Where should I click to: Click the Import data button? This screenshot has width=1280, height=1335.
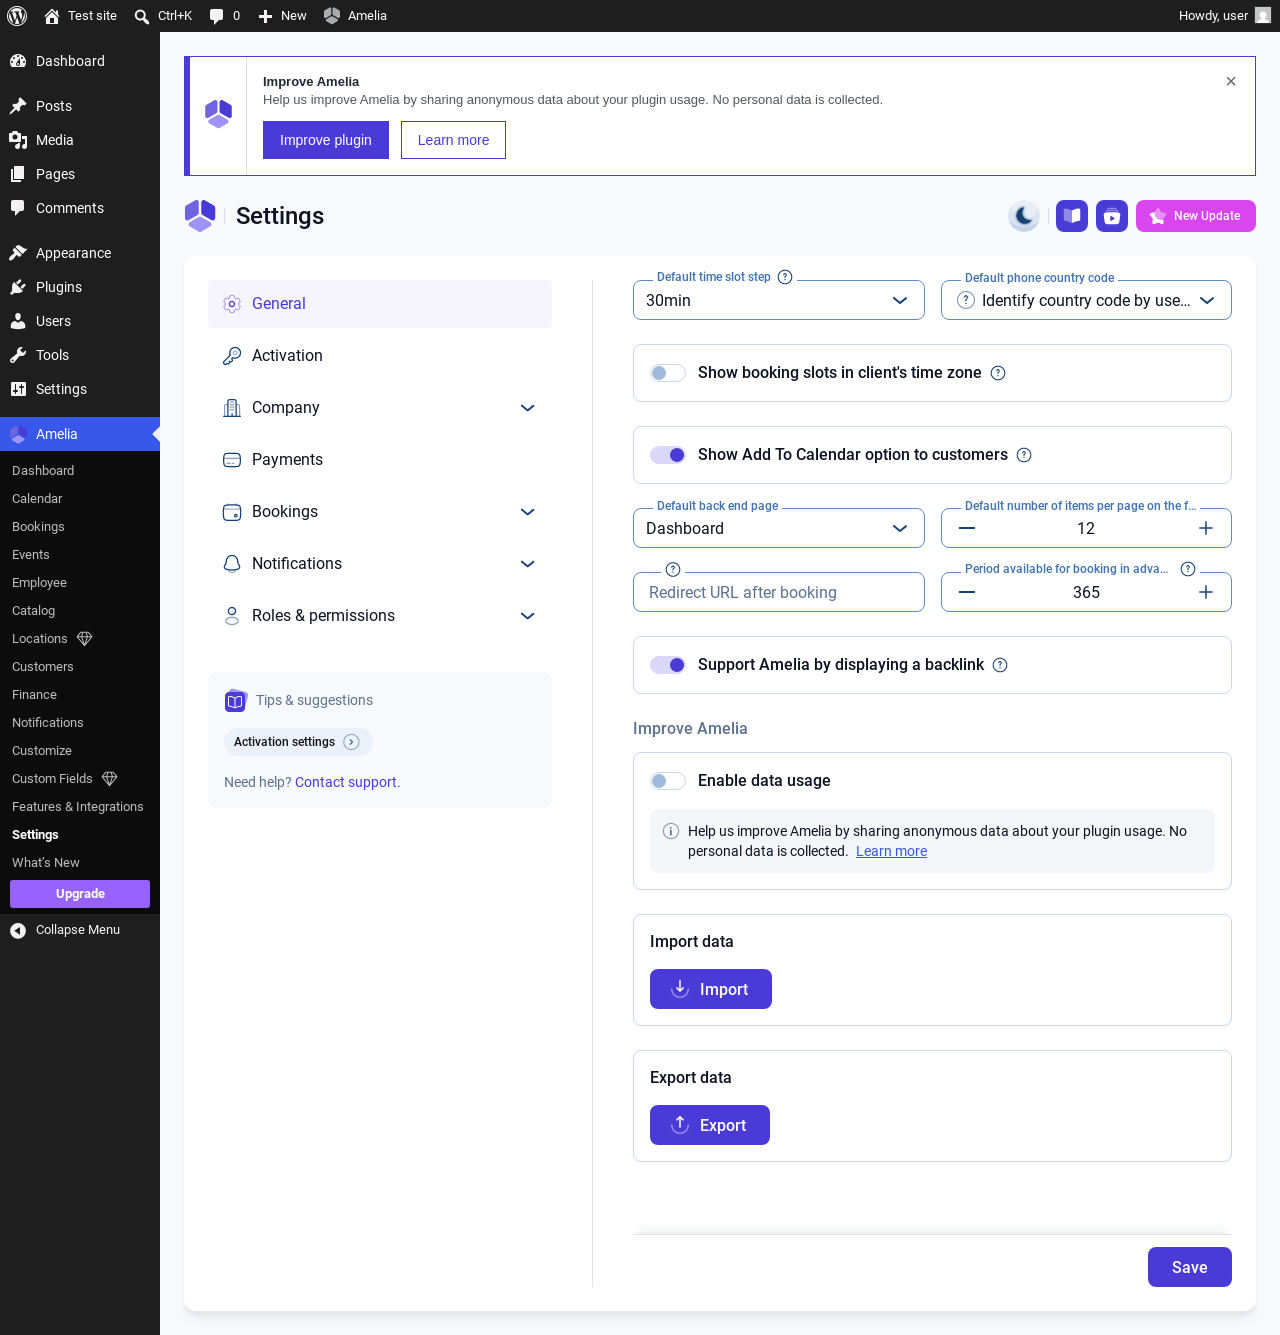[711, 989]
